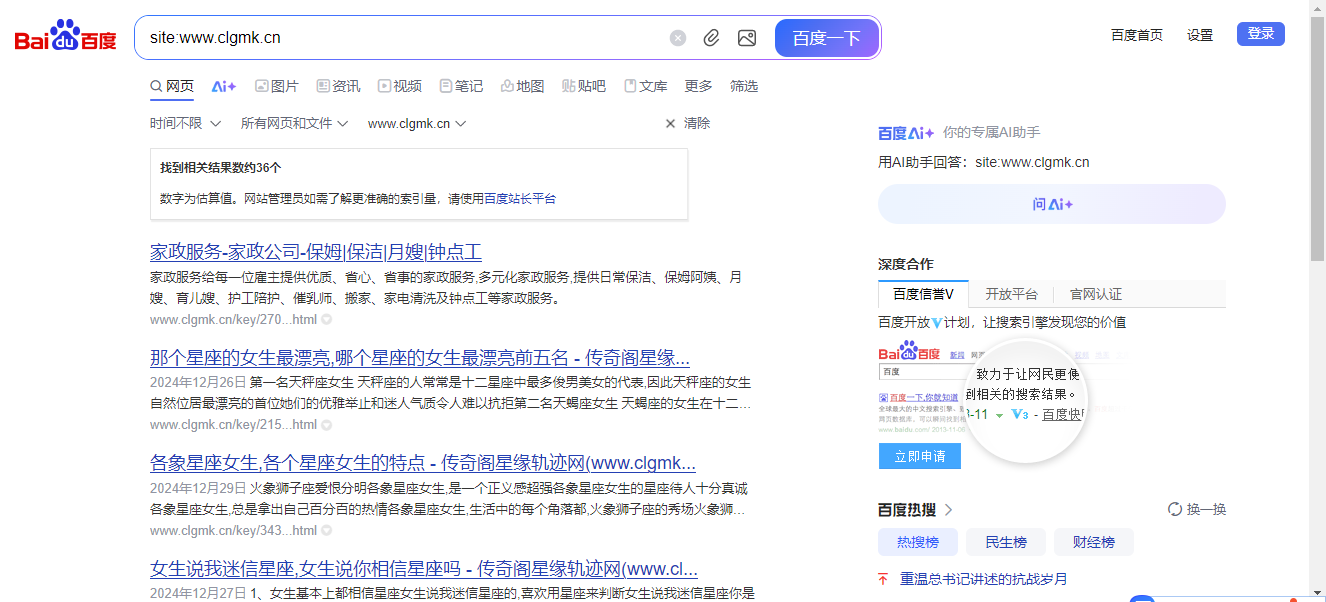
Task: Clear the search box with its X icon
Action: [x=678, y=37]
